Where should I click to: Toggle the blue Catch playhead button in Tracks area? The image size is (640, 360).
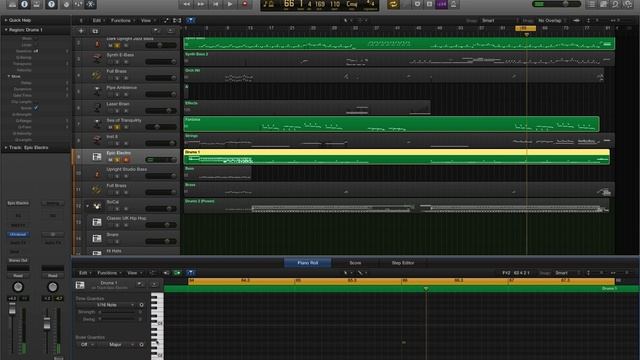(x=191, y=20)
